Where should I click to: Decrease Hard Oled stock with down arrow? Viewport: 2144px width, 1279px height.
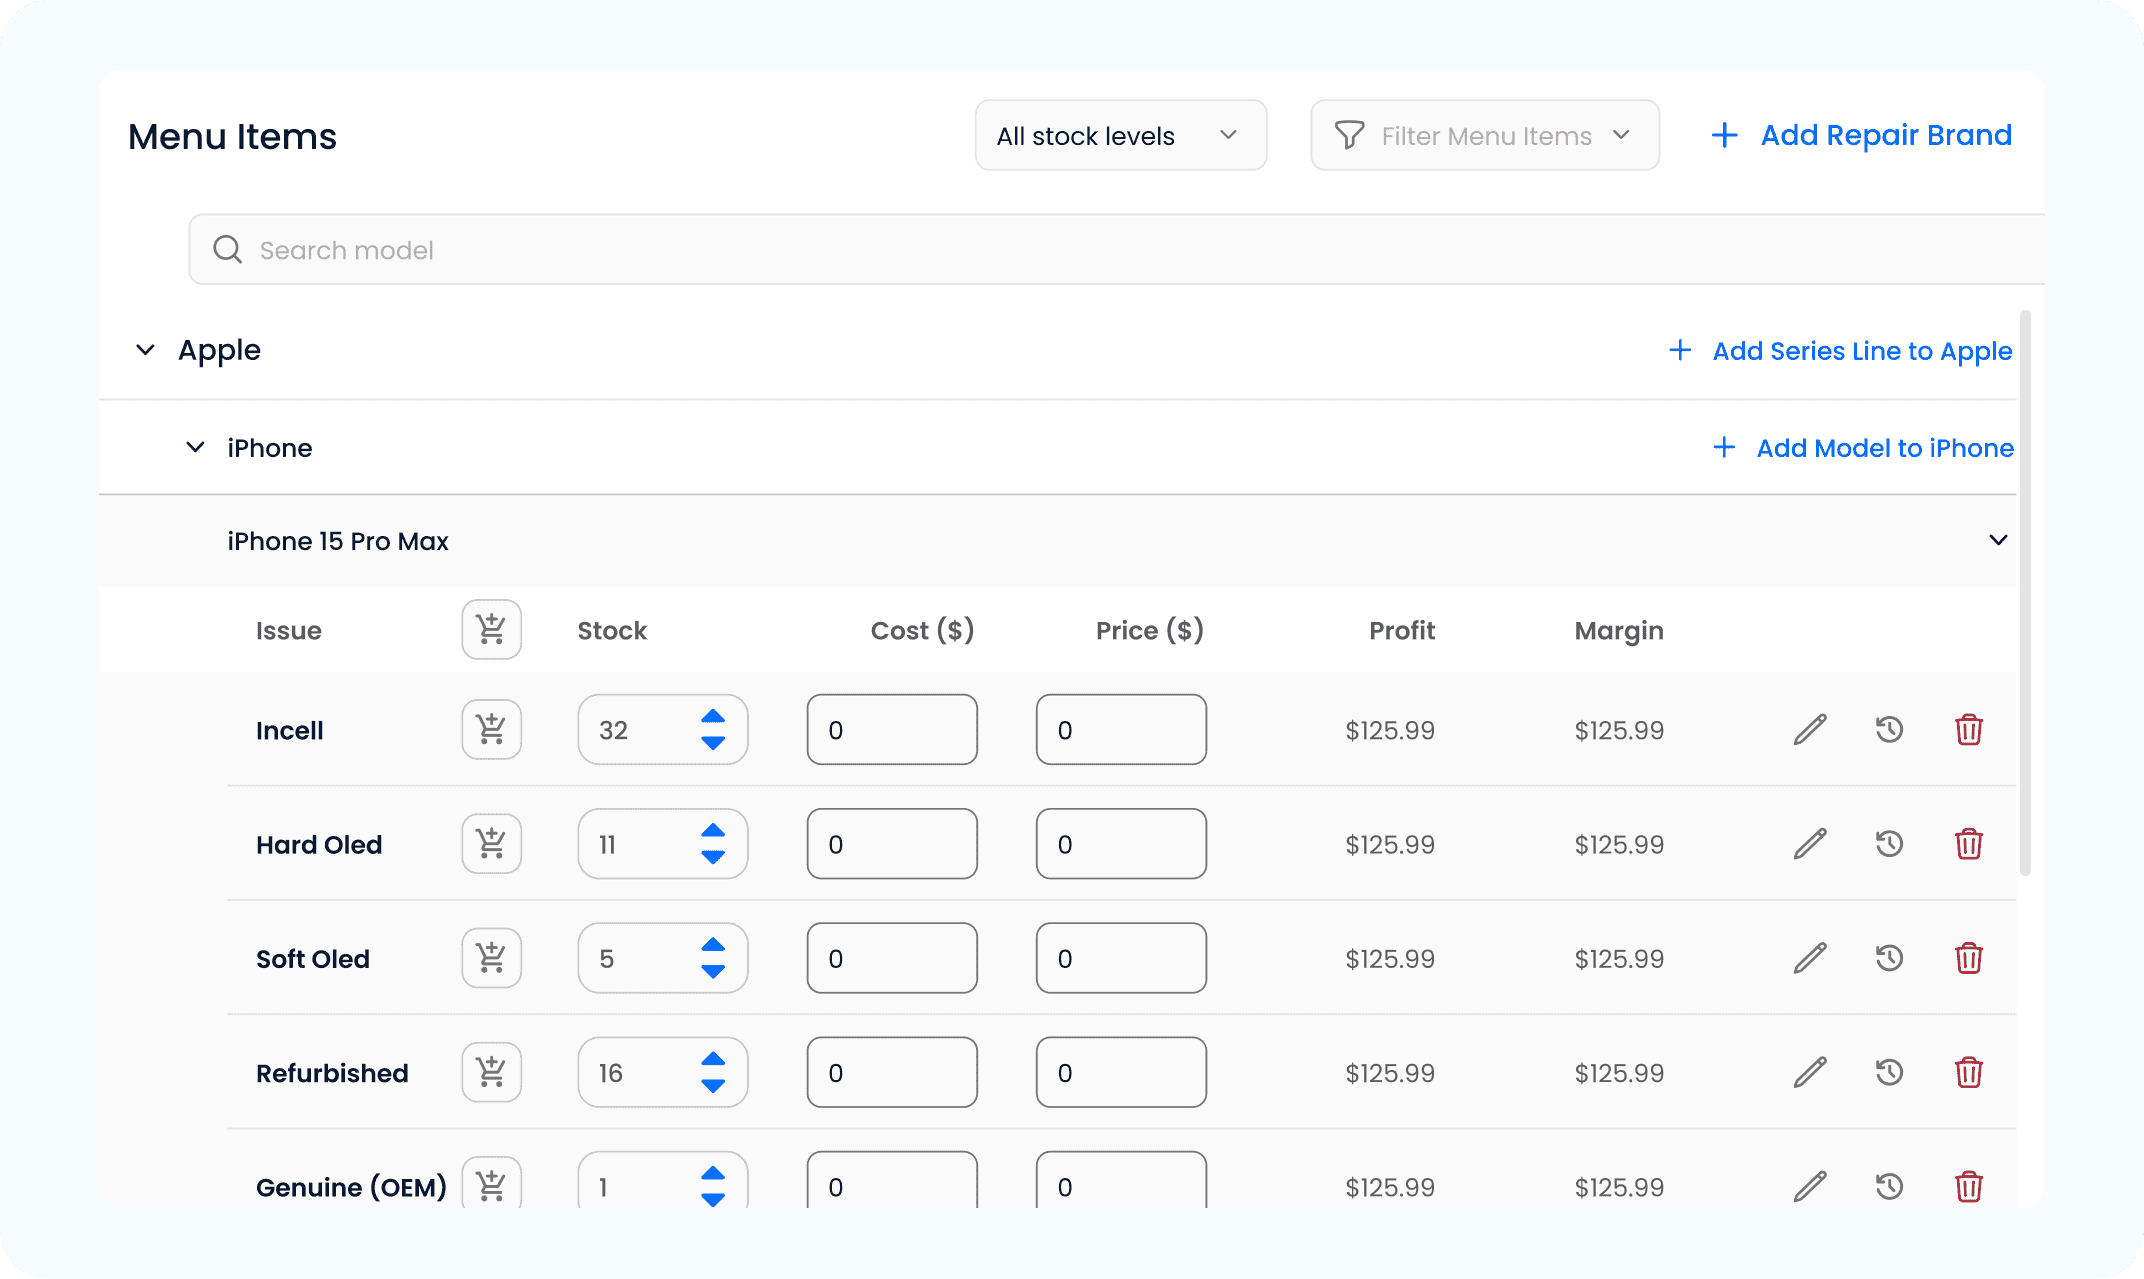713,858
